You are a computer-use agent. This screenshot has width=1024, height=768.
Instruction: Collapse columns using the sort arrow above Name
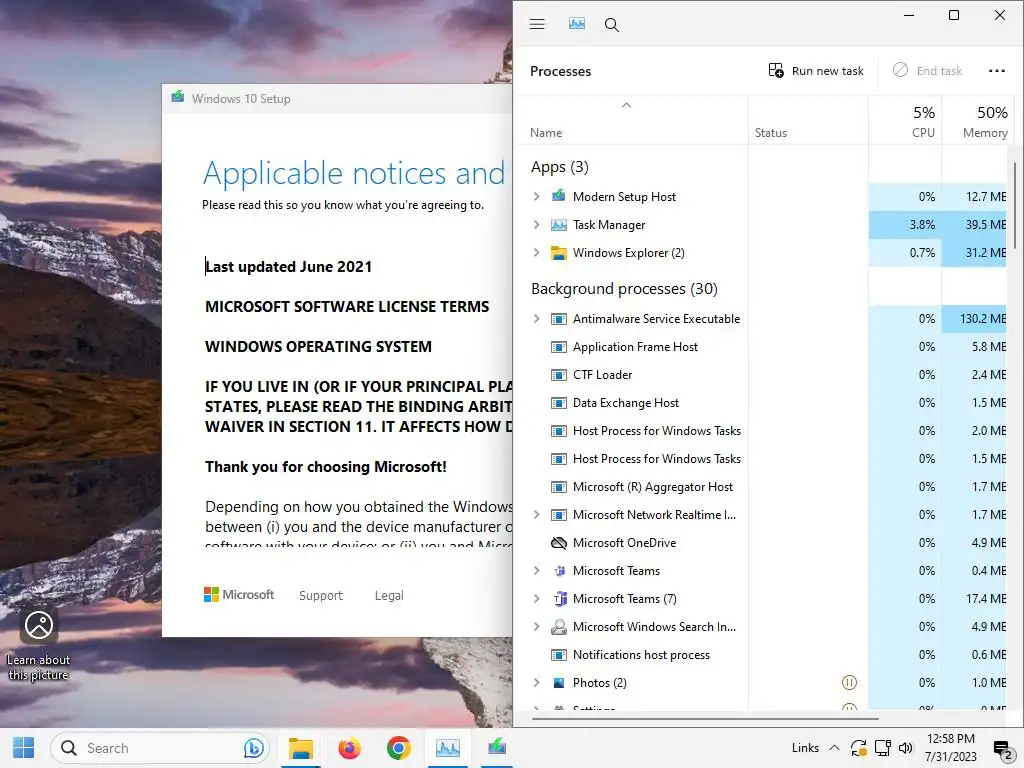(x=626, y=105)
